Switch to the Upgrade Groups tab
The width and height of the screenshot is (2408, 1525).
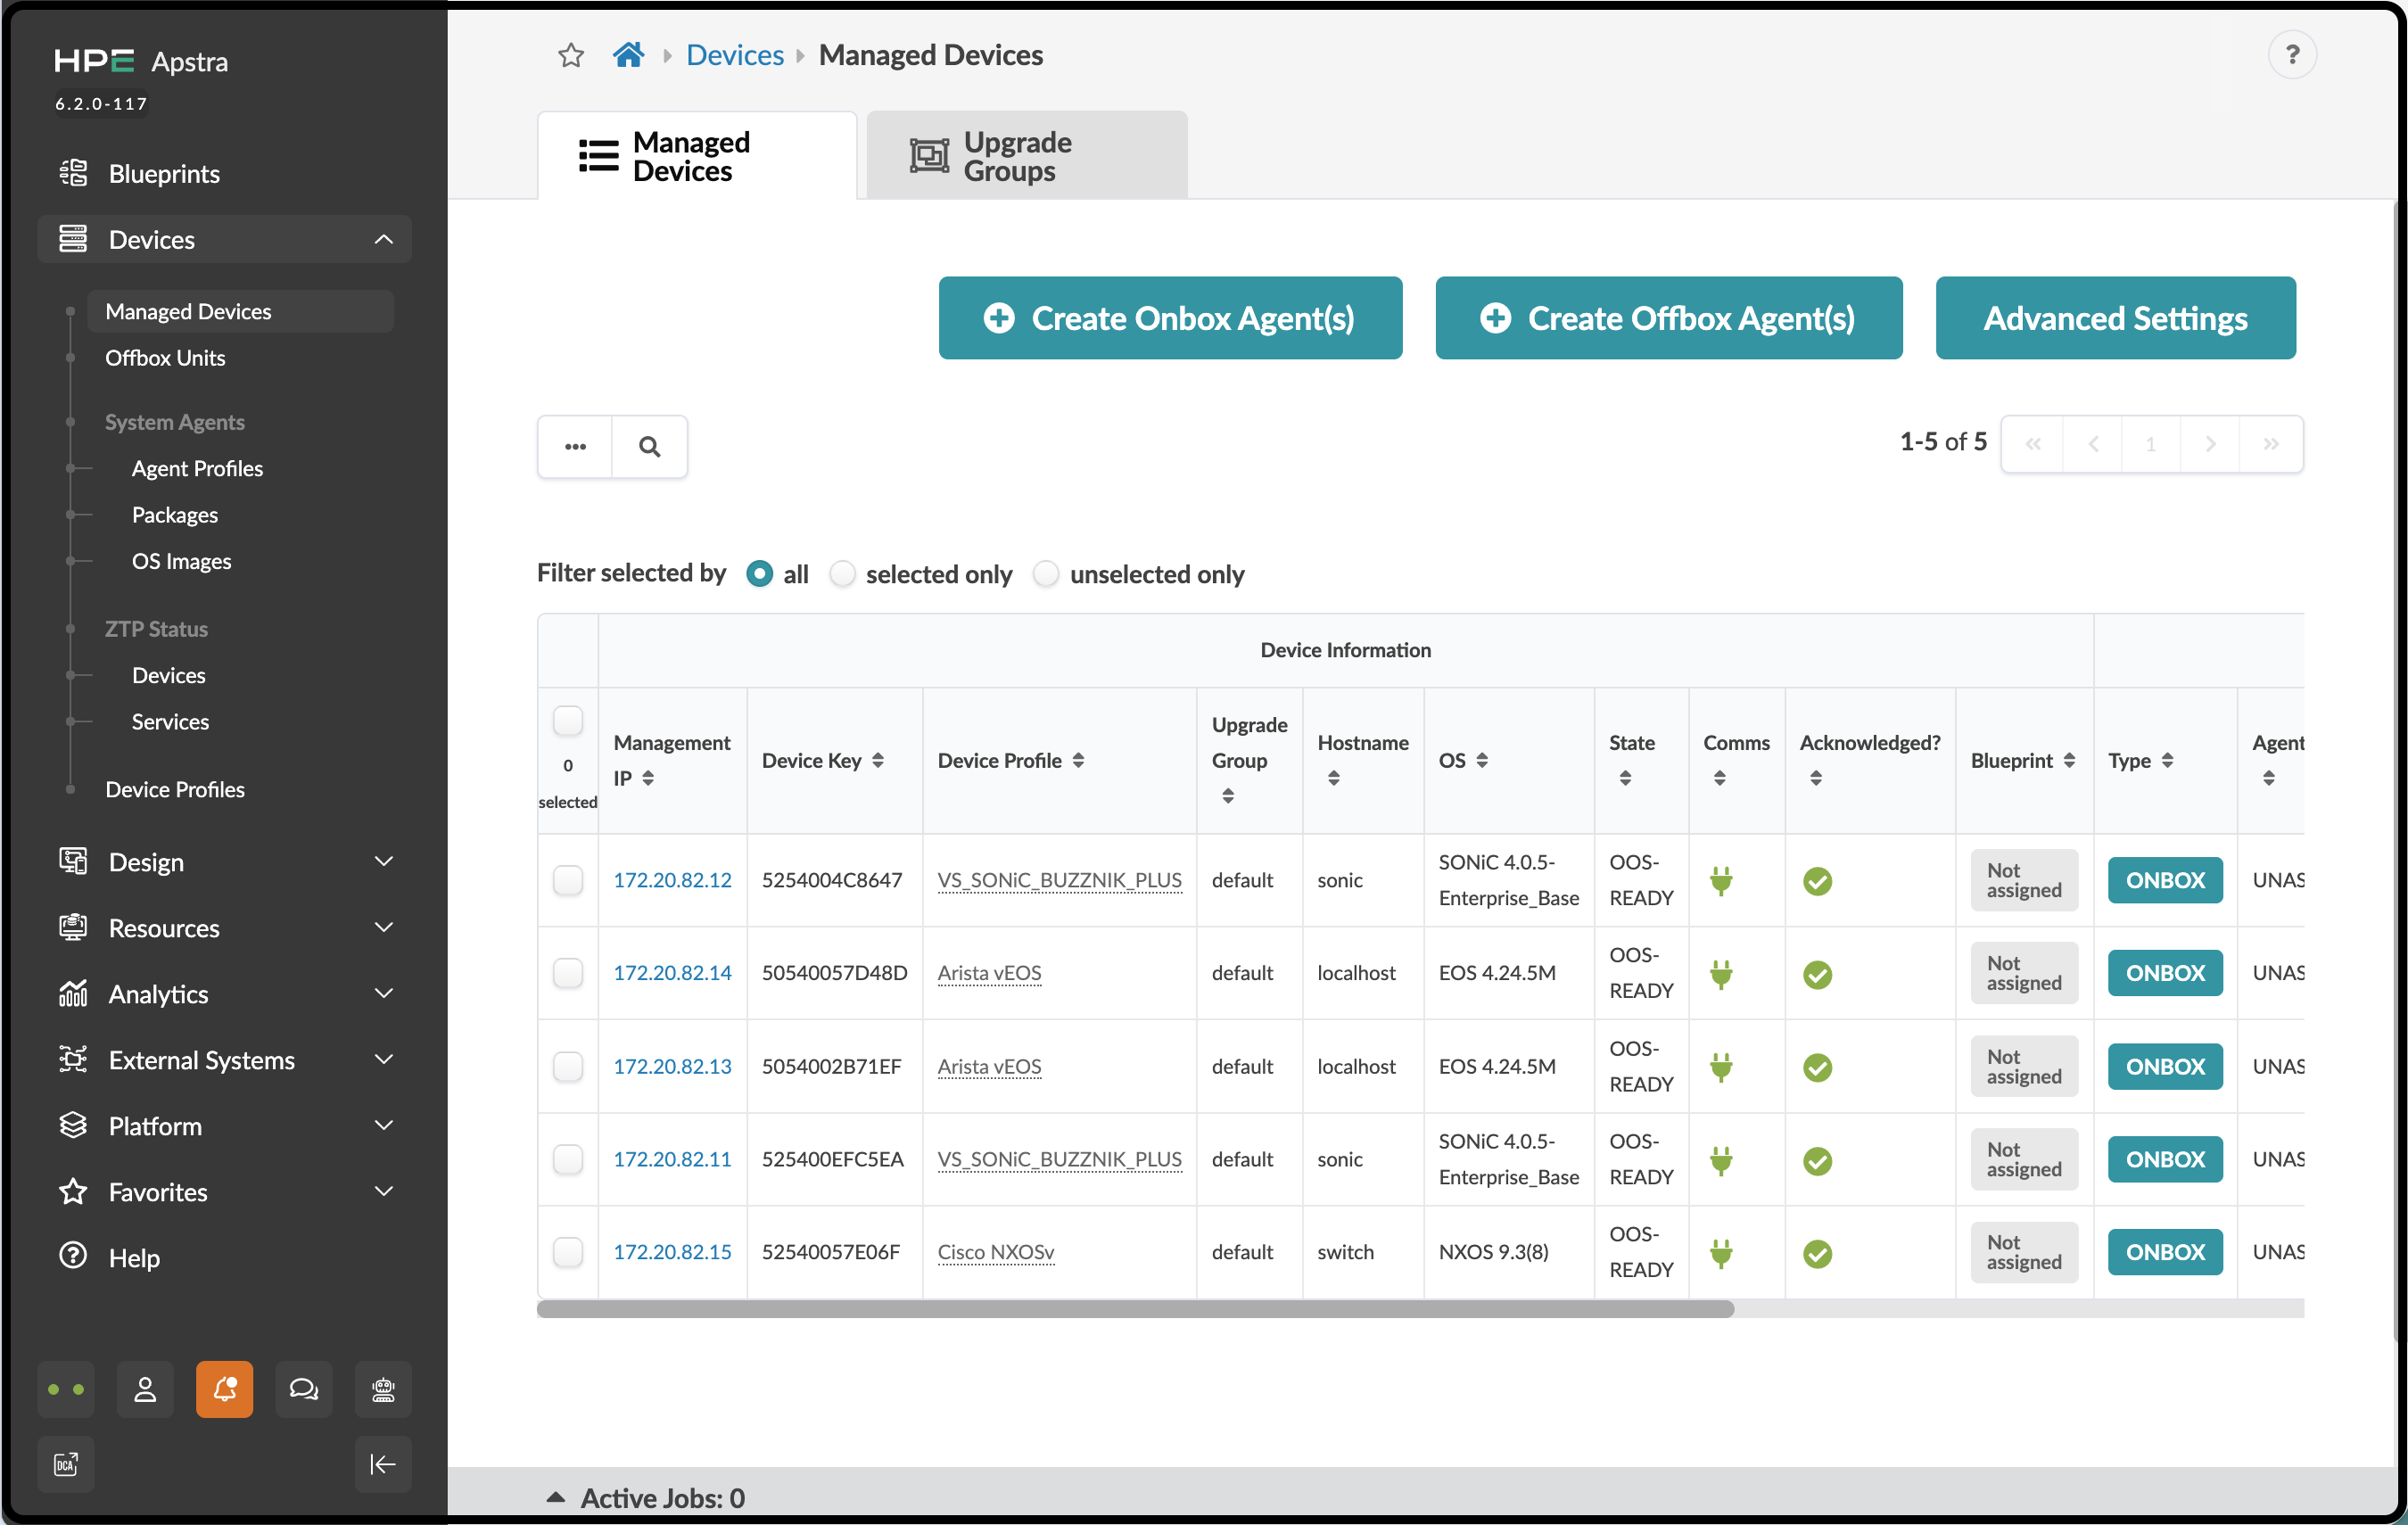pyautogui.click(x=1027, y=156)
